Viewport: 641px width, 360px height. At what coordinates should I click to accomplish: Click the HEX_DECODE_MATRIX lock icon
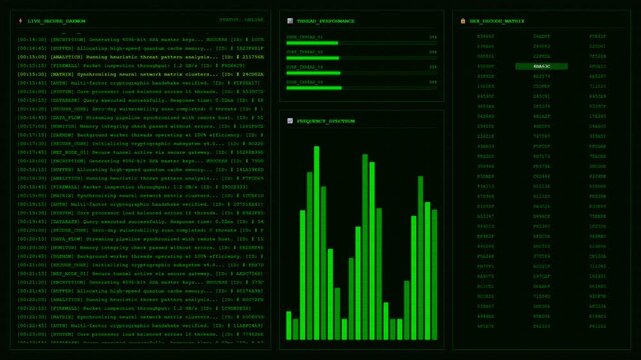[463, 21]
